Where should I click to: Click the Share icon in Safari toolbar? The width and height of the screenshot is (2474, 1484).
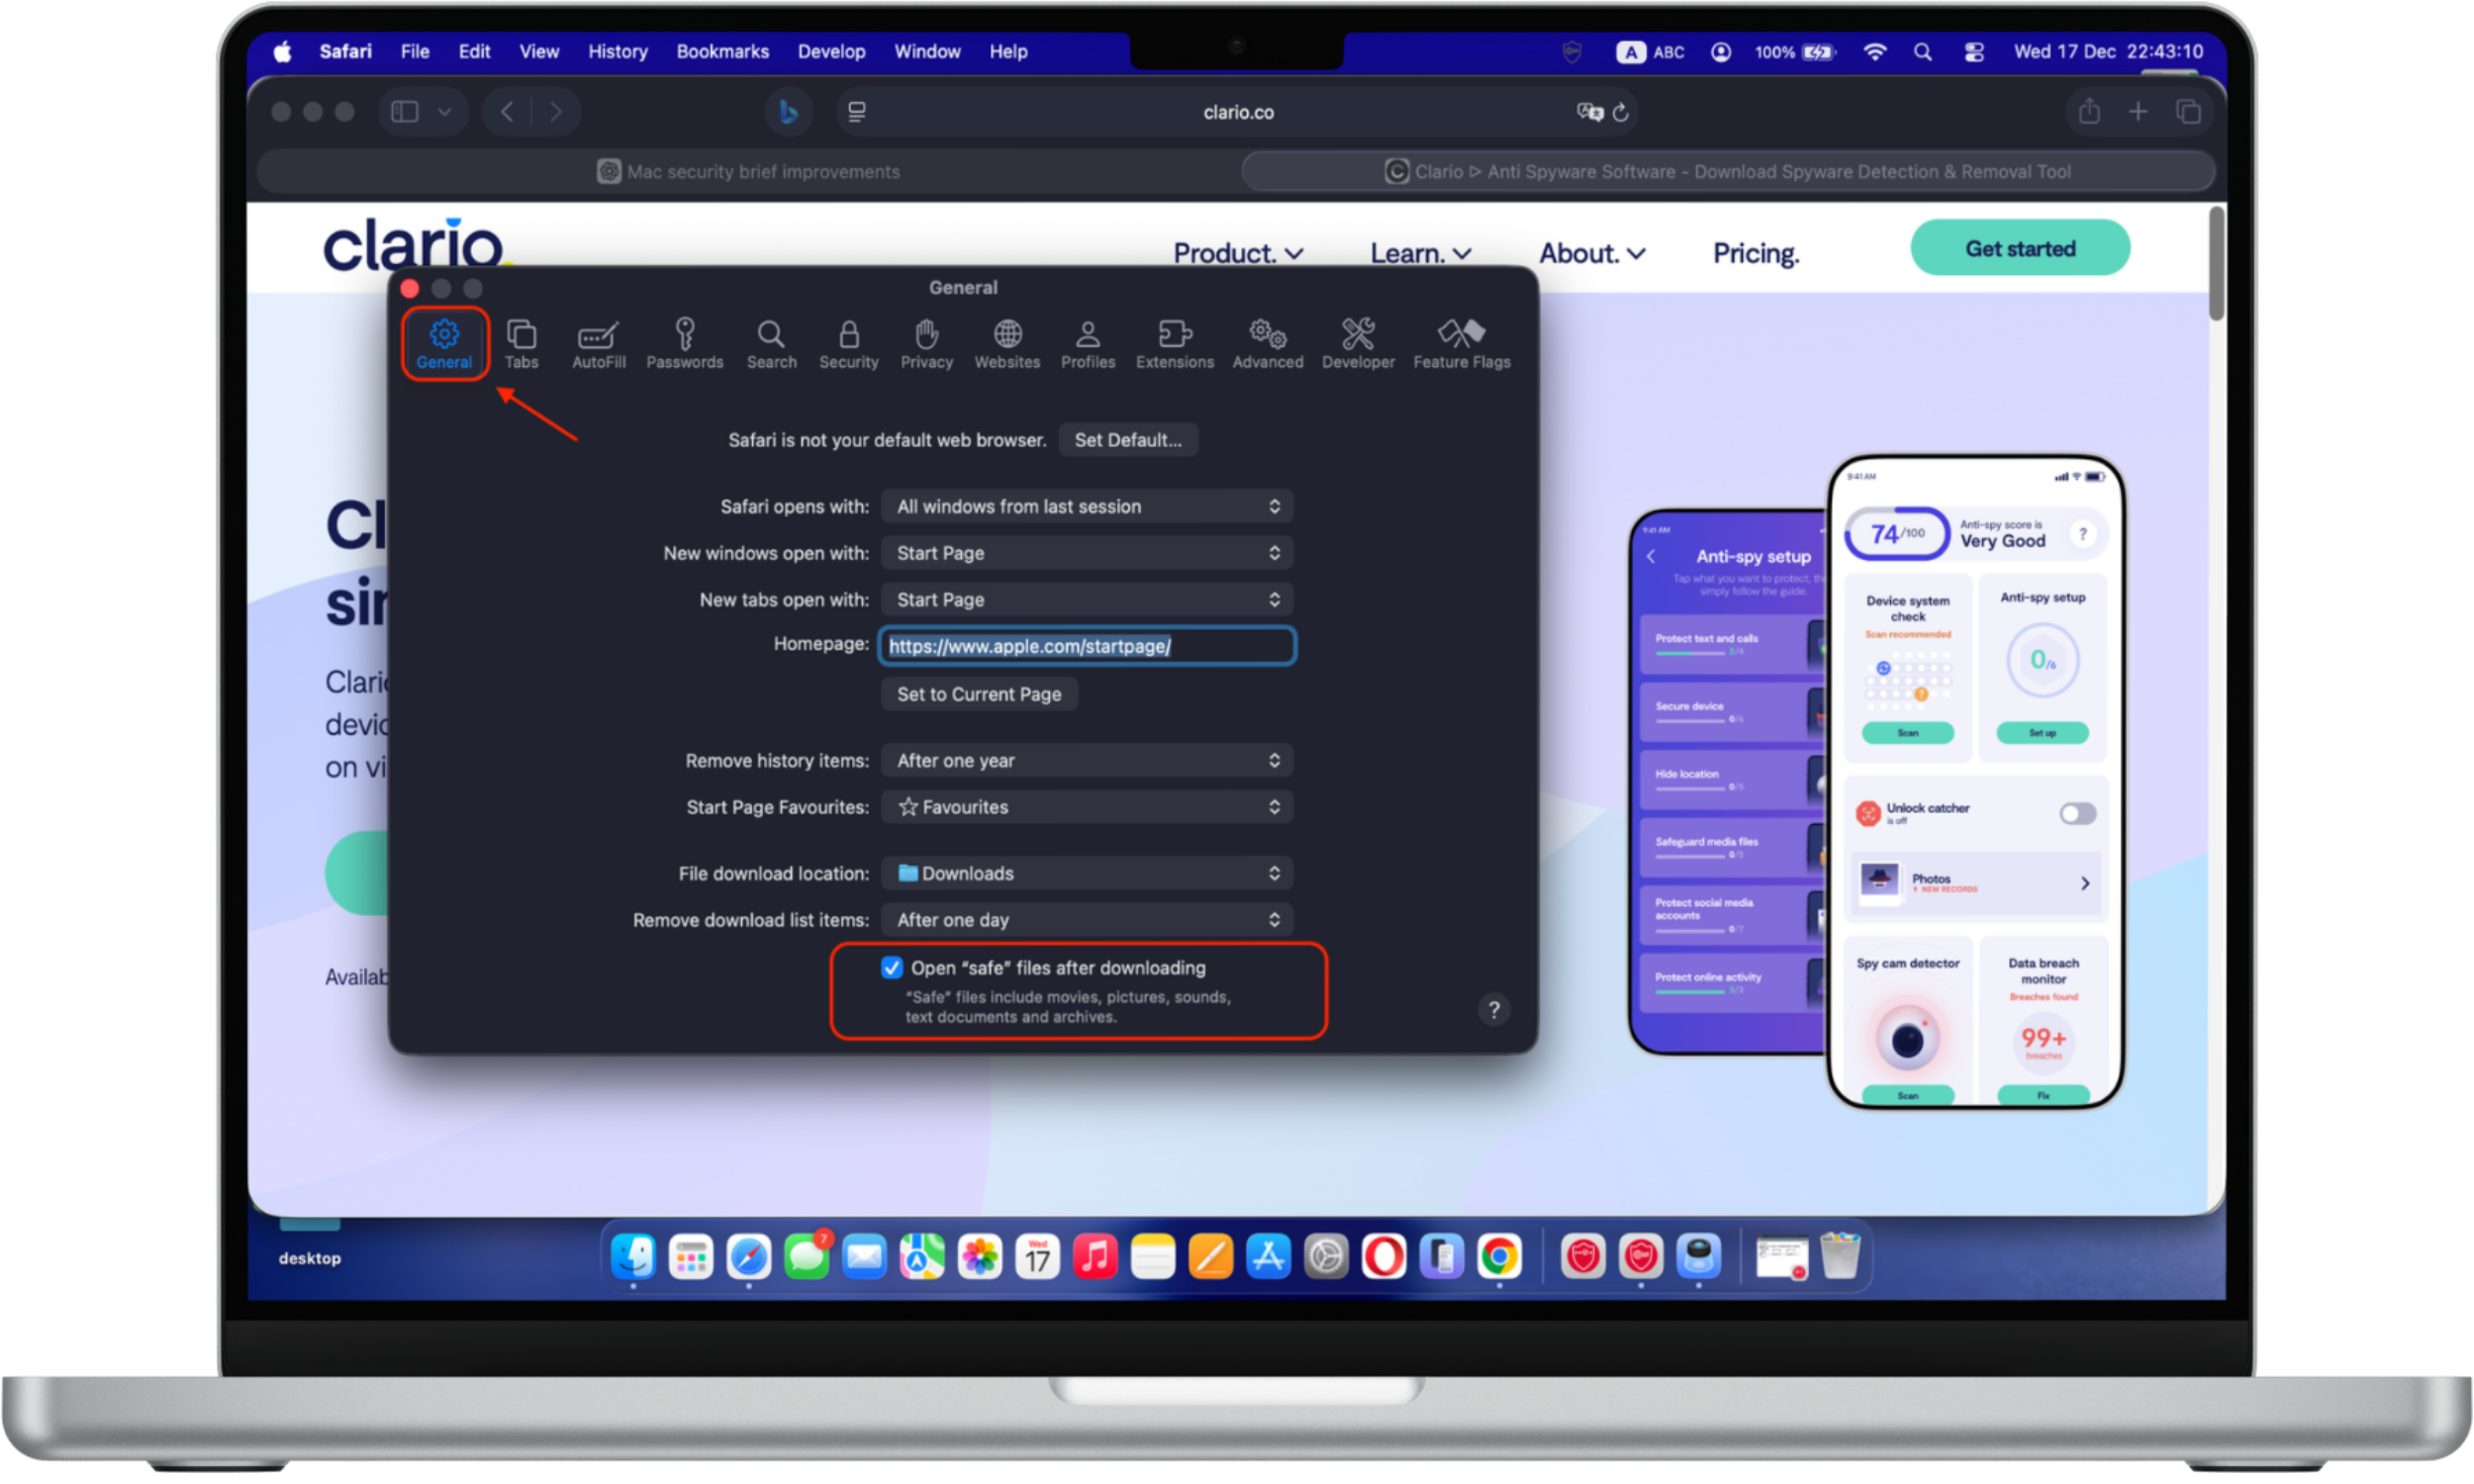point(2088,112)
